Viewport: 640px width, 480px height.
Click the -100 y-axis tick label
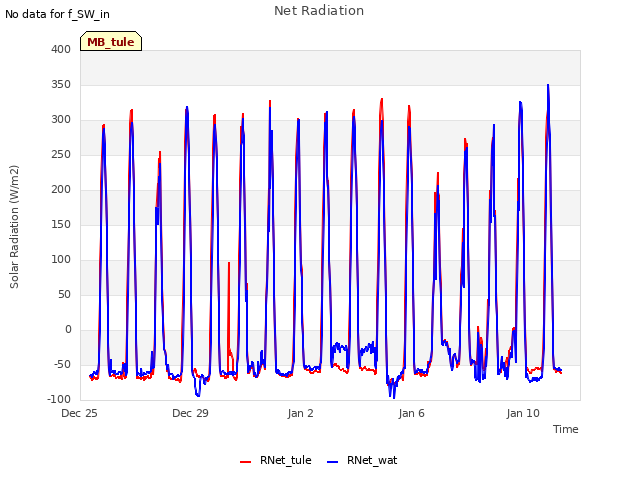coord(59,399)
